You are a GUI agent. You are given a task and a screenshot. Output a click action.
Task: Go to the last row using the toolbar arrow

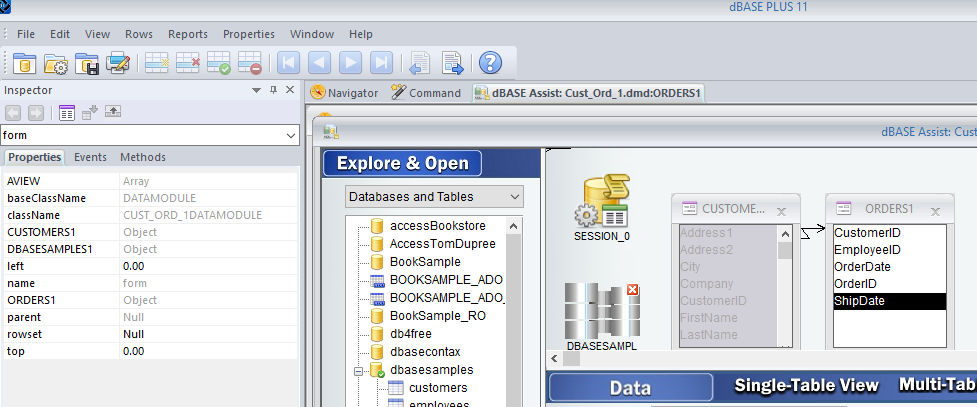tap(381, 63)
